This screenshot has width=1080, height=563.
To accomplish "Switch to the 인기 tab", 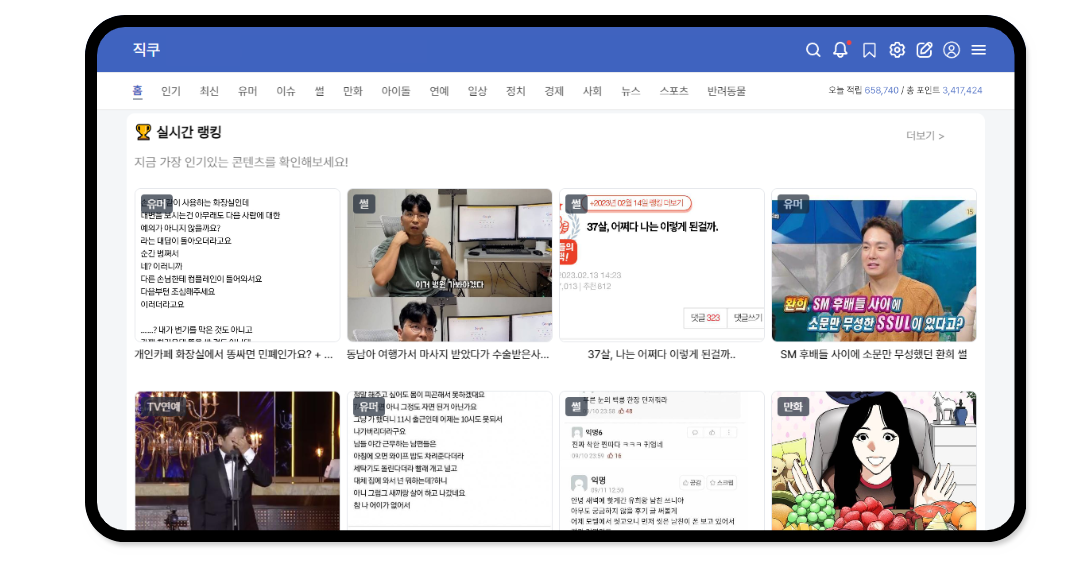I will click(x=171, y=91).
